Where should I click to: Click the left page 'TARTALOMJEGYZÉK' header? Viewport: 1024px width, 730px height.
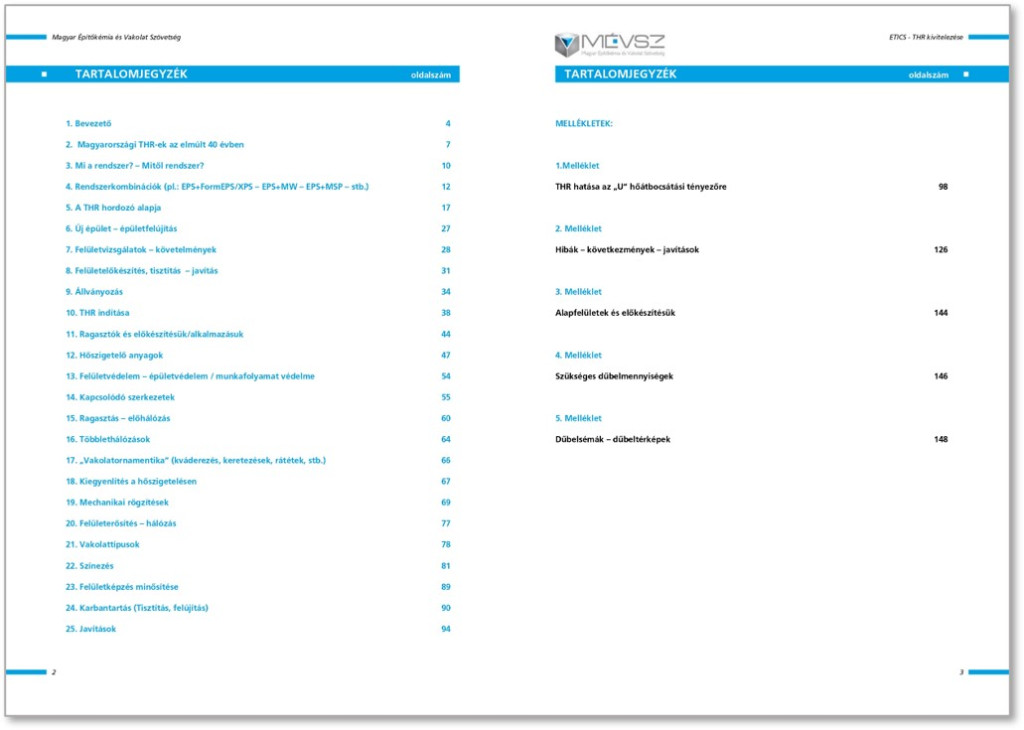131,74
